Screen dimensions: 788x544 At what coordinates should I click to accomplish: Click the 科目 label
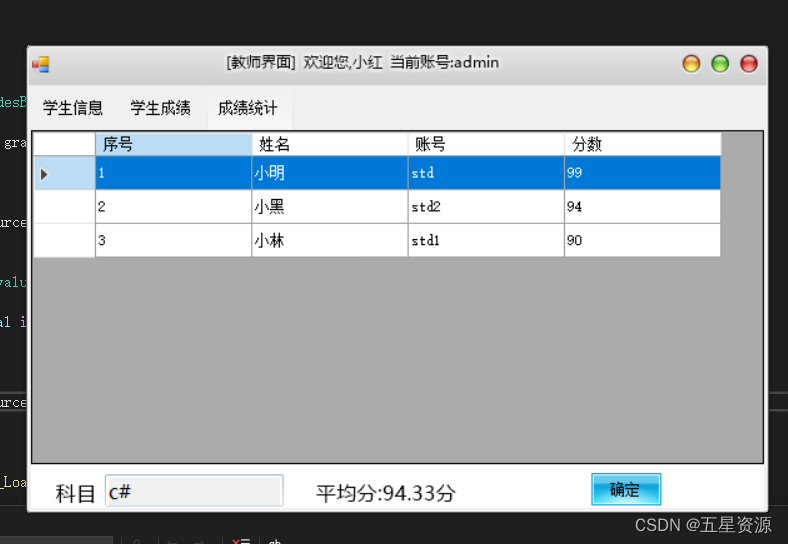tap(75, 494)
